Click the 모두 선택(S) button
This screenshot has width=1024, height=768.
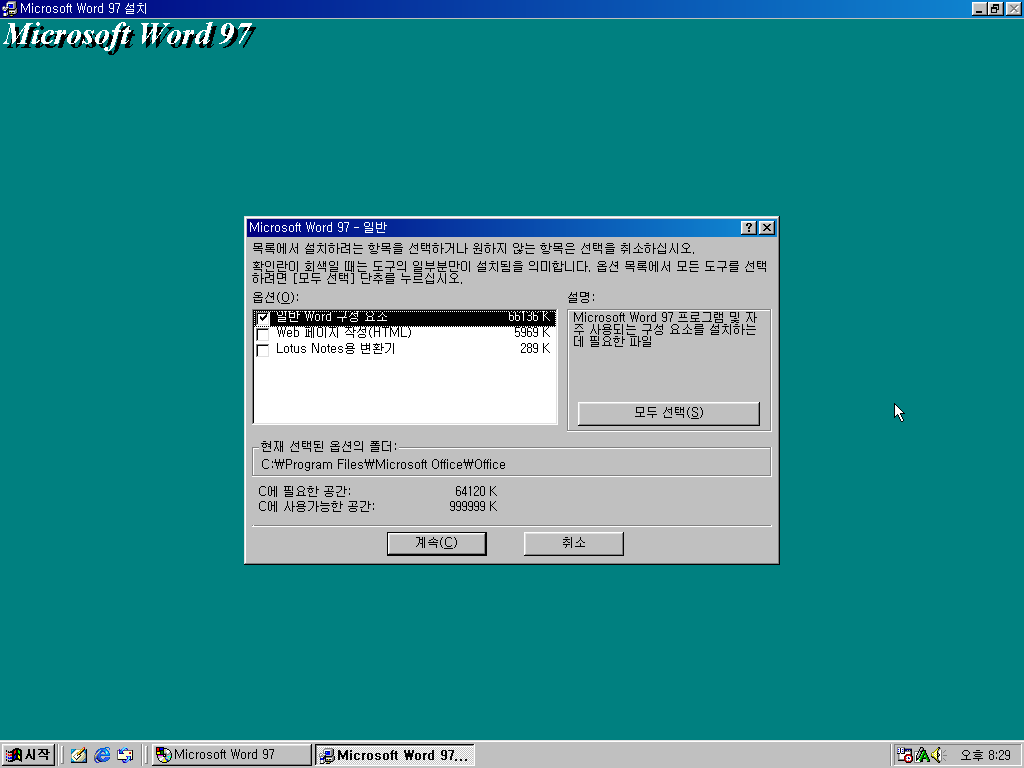pos(669,413)
